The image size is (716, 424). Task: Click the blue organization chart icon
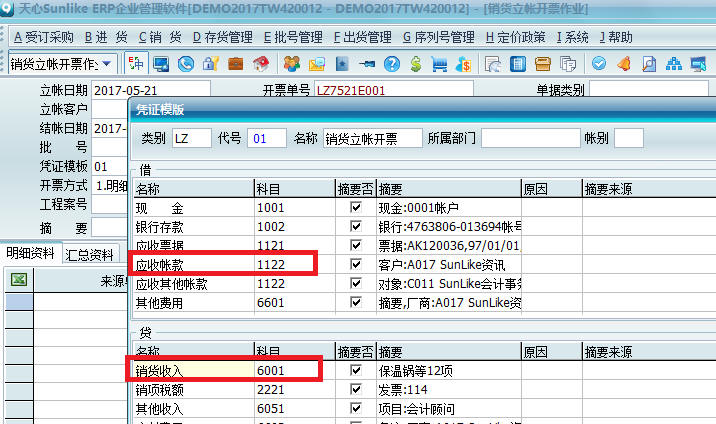tap(674, 64)
